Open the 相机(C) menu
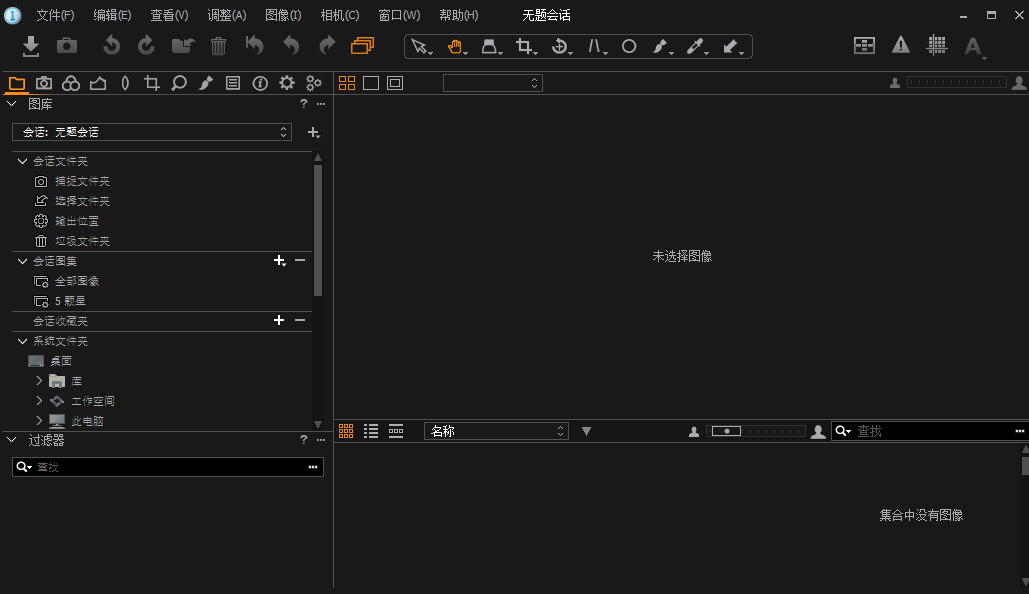Screen dimensions: 1029x594 [x=339, y=15]
